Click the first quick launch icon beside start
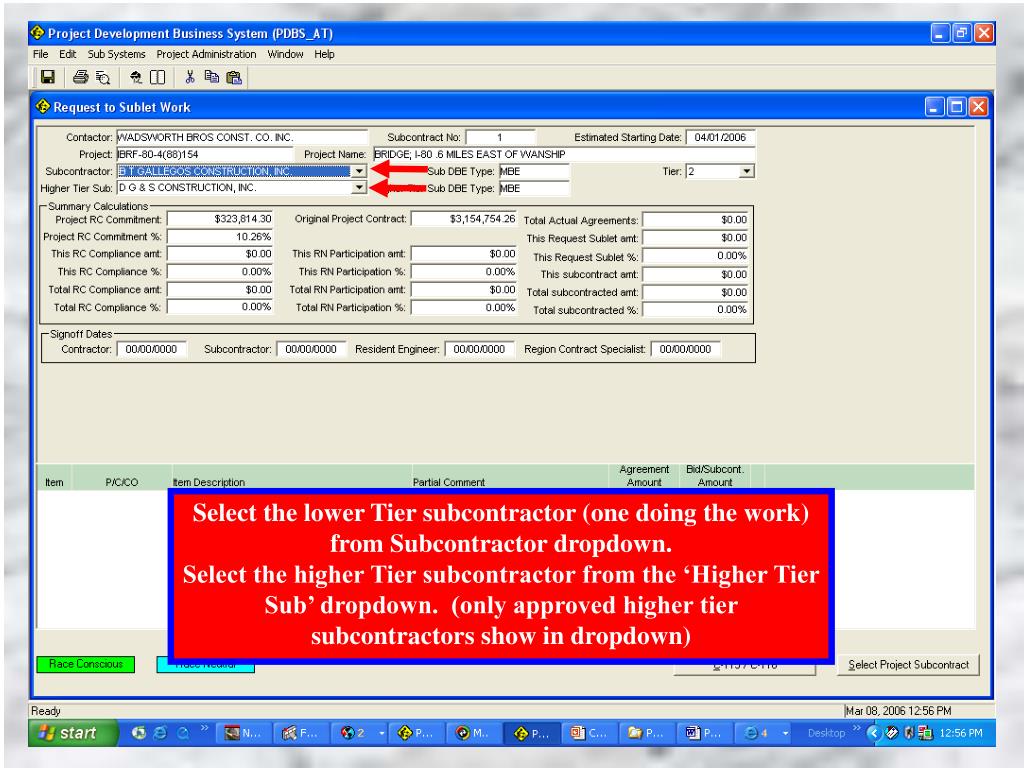Screen dimensions: 1024x768 pyautogui.click(x=138, y=733)
